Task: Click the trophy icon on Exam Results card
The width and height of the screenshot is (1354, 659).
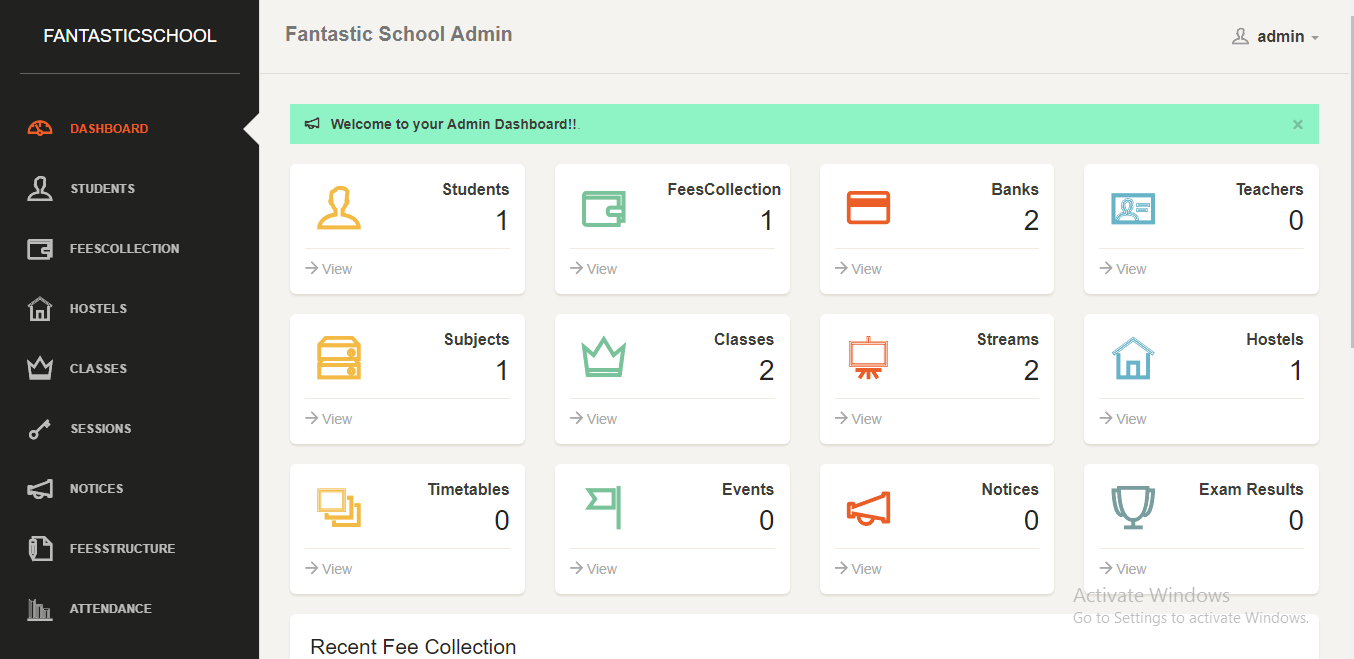Action: pos(1132,508)
